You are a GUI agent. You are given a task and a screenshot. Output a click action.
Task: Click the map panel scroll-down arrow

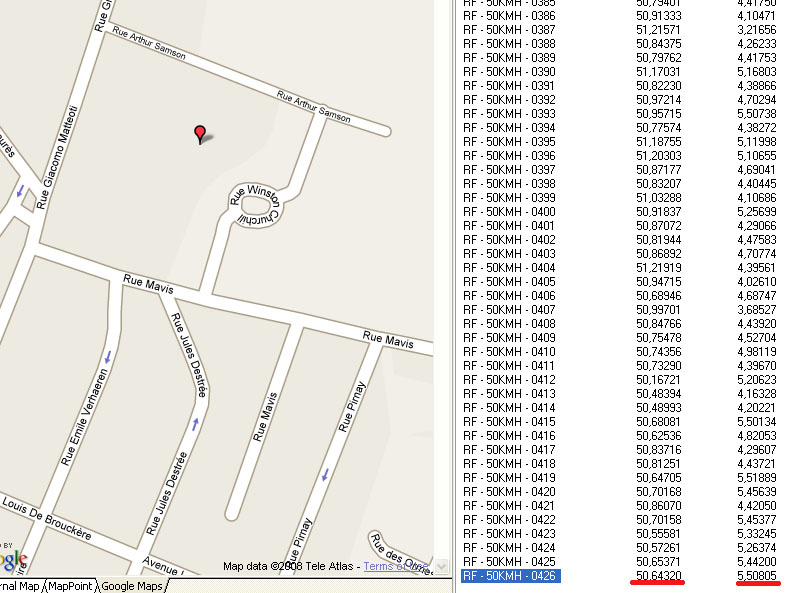443,566
